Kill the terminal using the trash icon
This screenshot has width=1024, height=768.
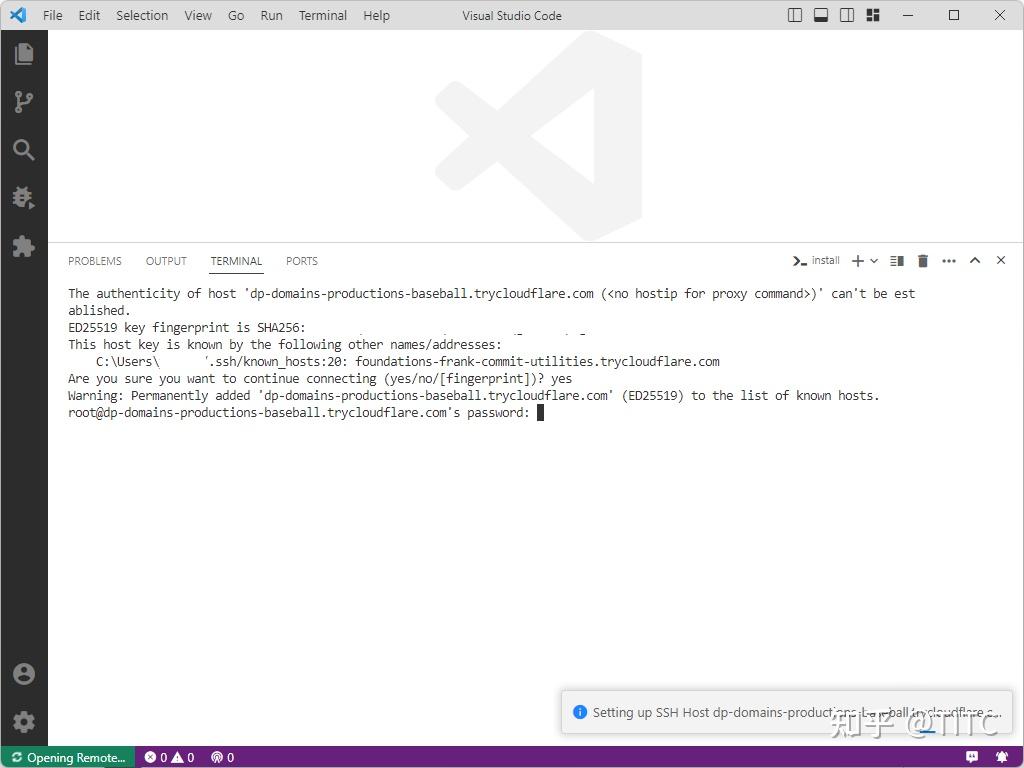click(x=922, y=260)
